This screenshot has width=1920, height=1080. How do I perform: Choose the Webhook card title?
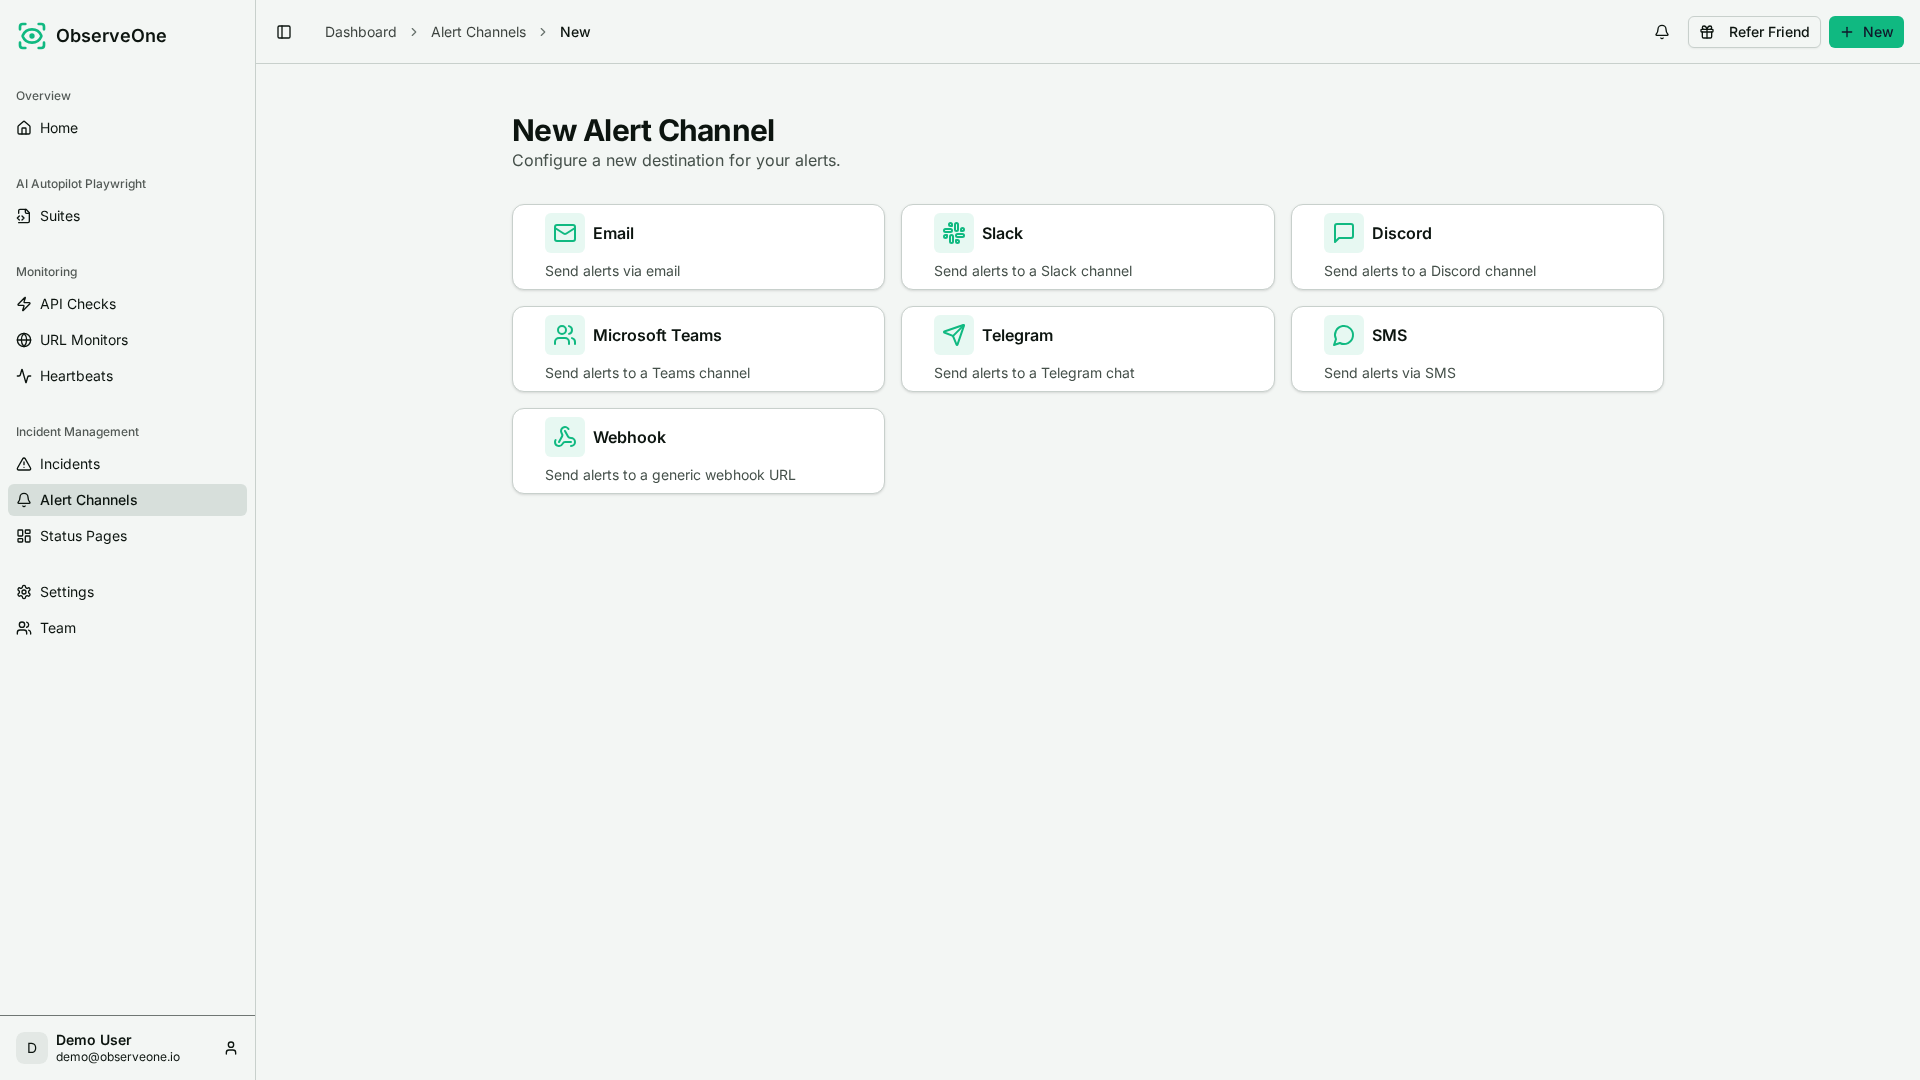click(x=629, y=437)
